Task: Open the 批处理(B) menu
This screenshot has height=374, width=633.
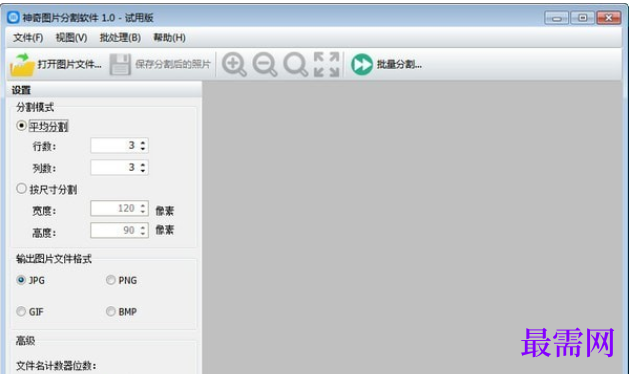Action: [x=120, y=38]
